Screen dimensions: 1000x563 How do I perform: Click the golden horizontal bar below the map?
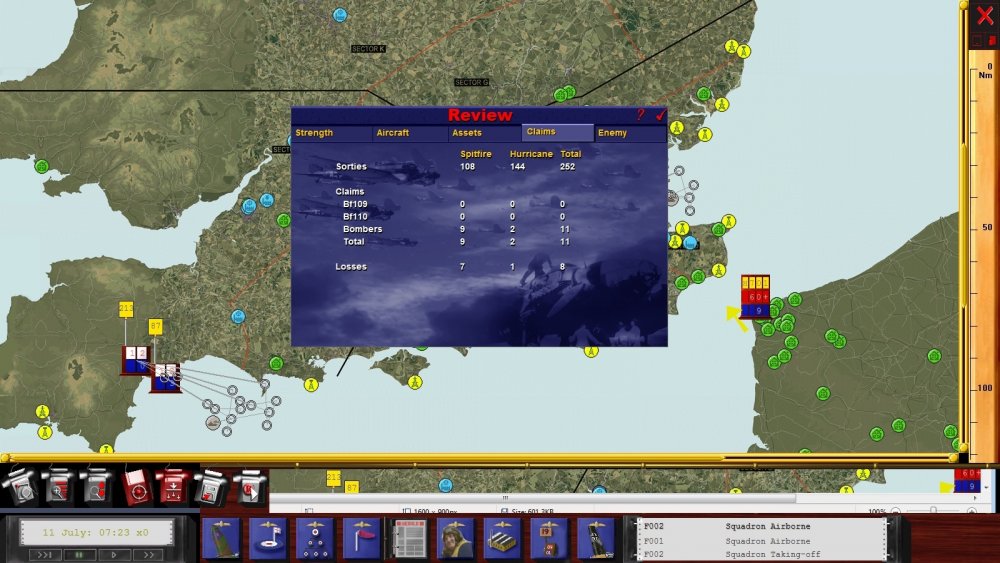pyautogui.click(x=478, y=457)
